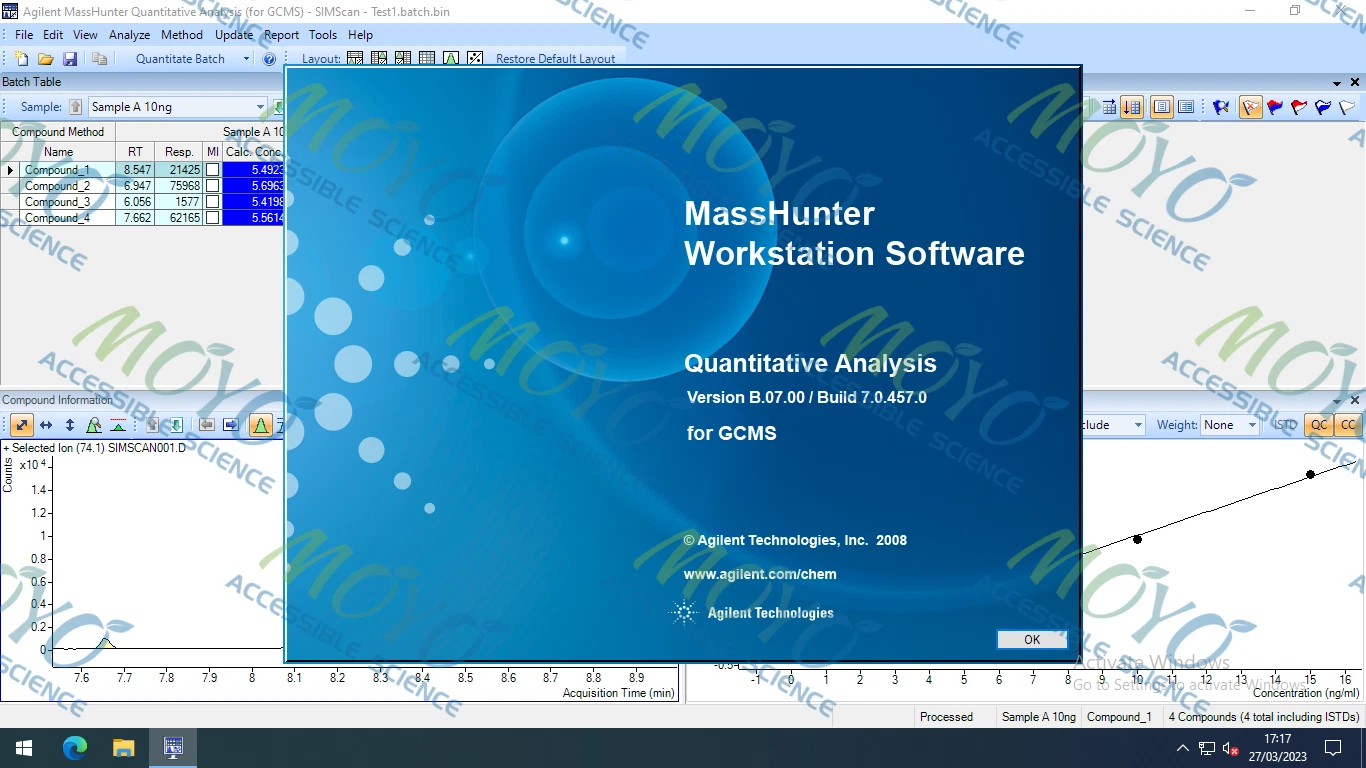Click the Save Batch floppy disk icon

point(70,59)
